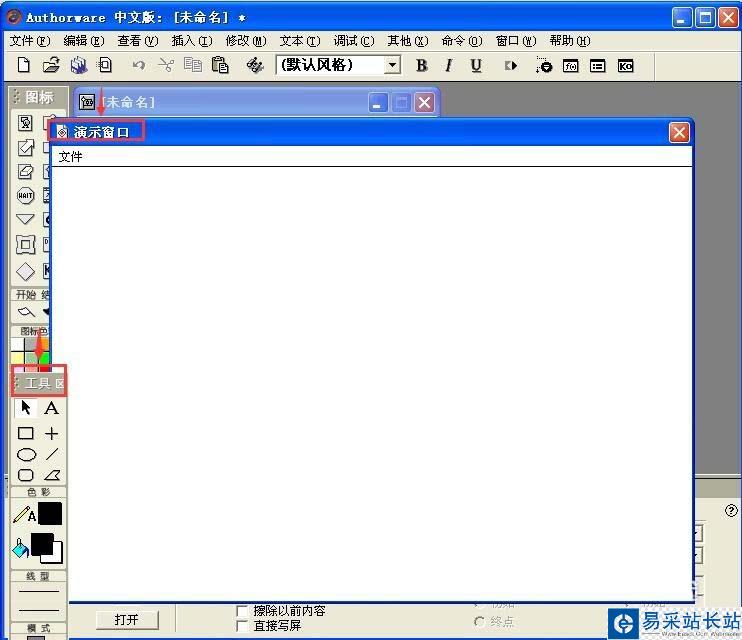Close the 未命名 design window
Image resolution: width=742 pixels, height=640 pixels.
pyautogui.click(x=424, y=102)
